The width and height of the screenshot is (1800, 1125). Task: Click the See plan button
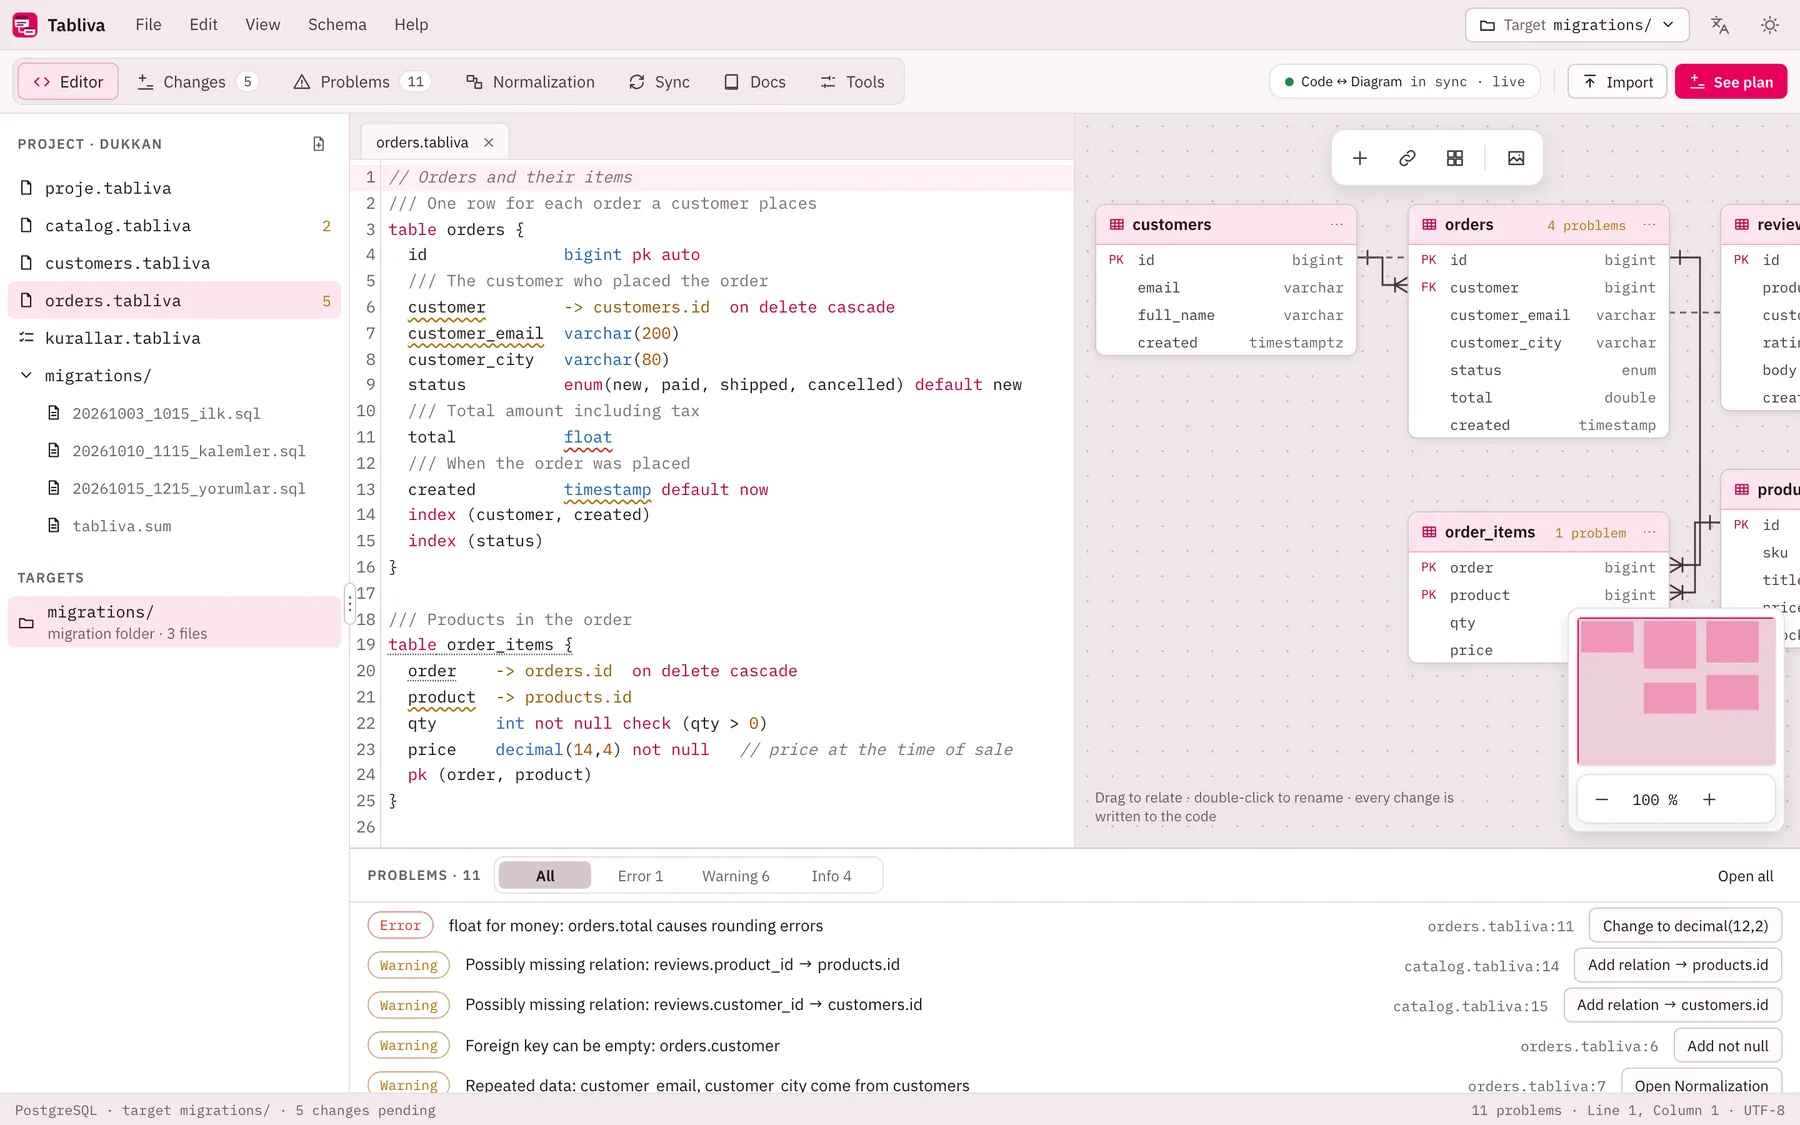point(1731,82)
